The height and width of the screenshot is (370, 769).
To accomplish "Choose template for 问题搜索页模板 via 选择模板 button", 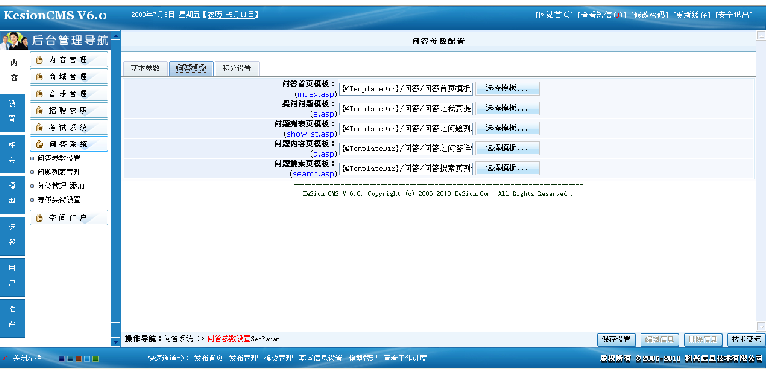I will click(x=508, y=168).
